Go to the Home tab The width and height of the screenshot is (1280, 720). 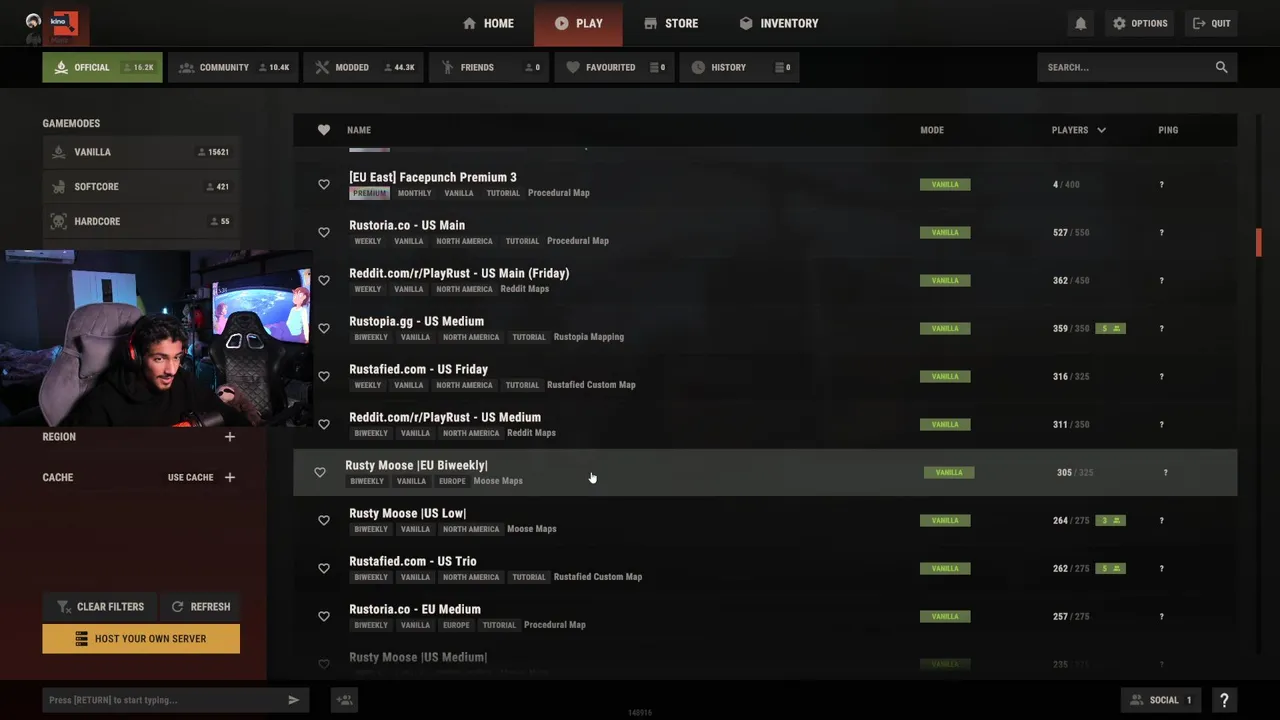coord(488,23)
